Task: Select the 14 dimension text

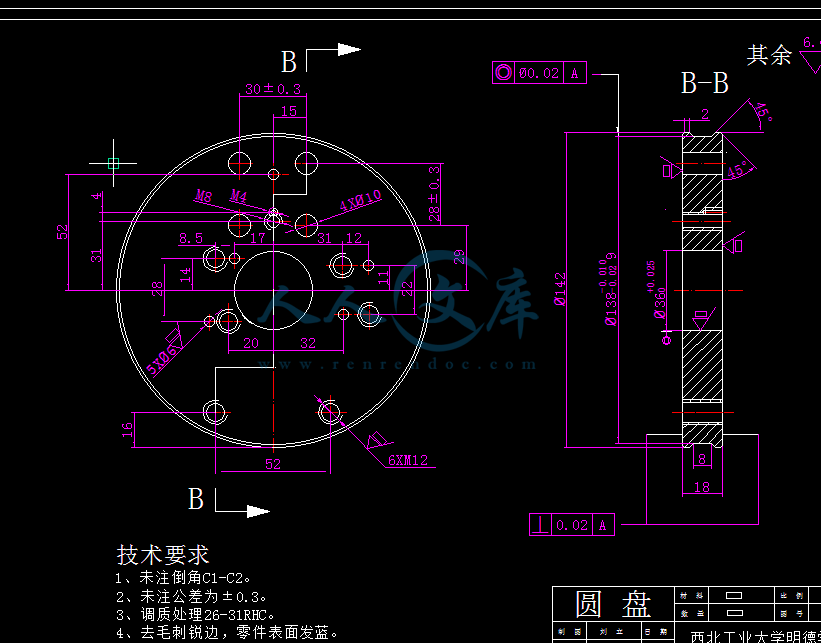Action: (185, 275)
